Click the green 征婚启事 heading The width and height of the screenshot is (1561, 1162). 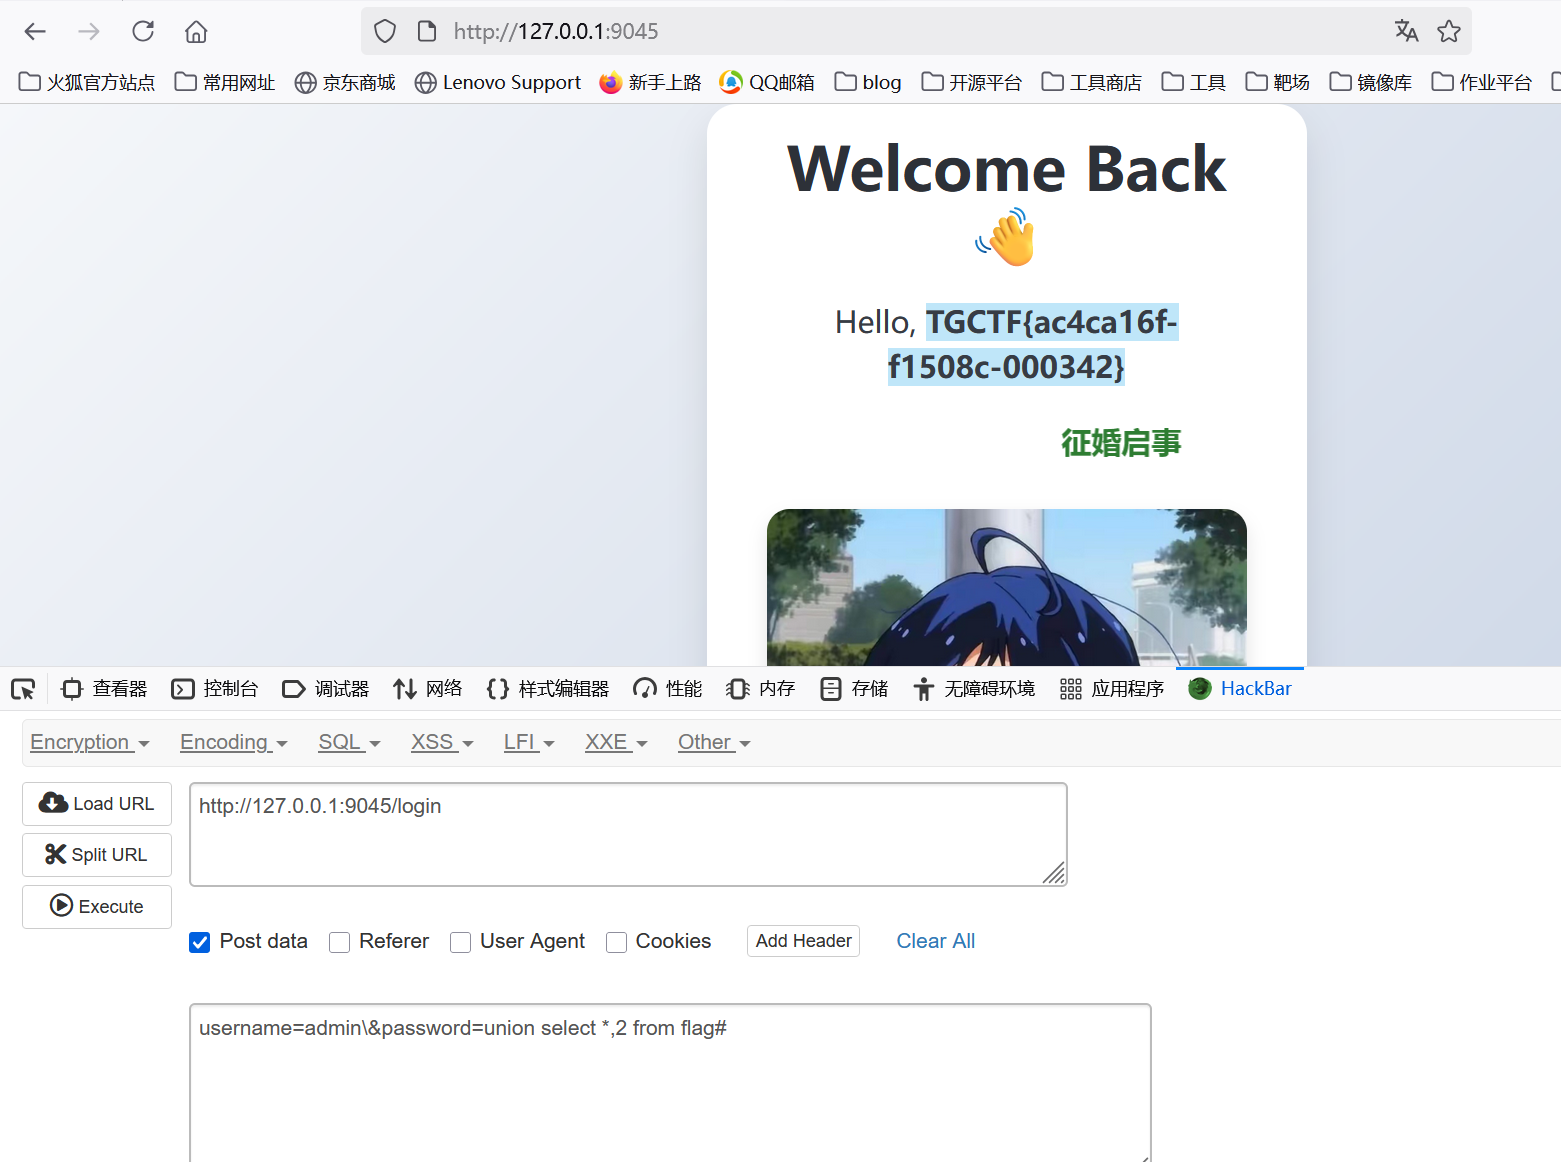[1121, 443]
